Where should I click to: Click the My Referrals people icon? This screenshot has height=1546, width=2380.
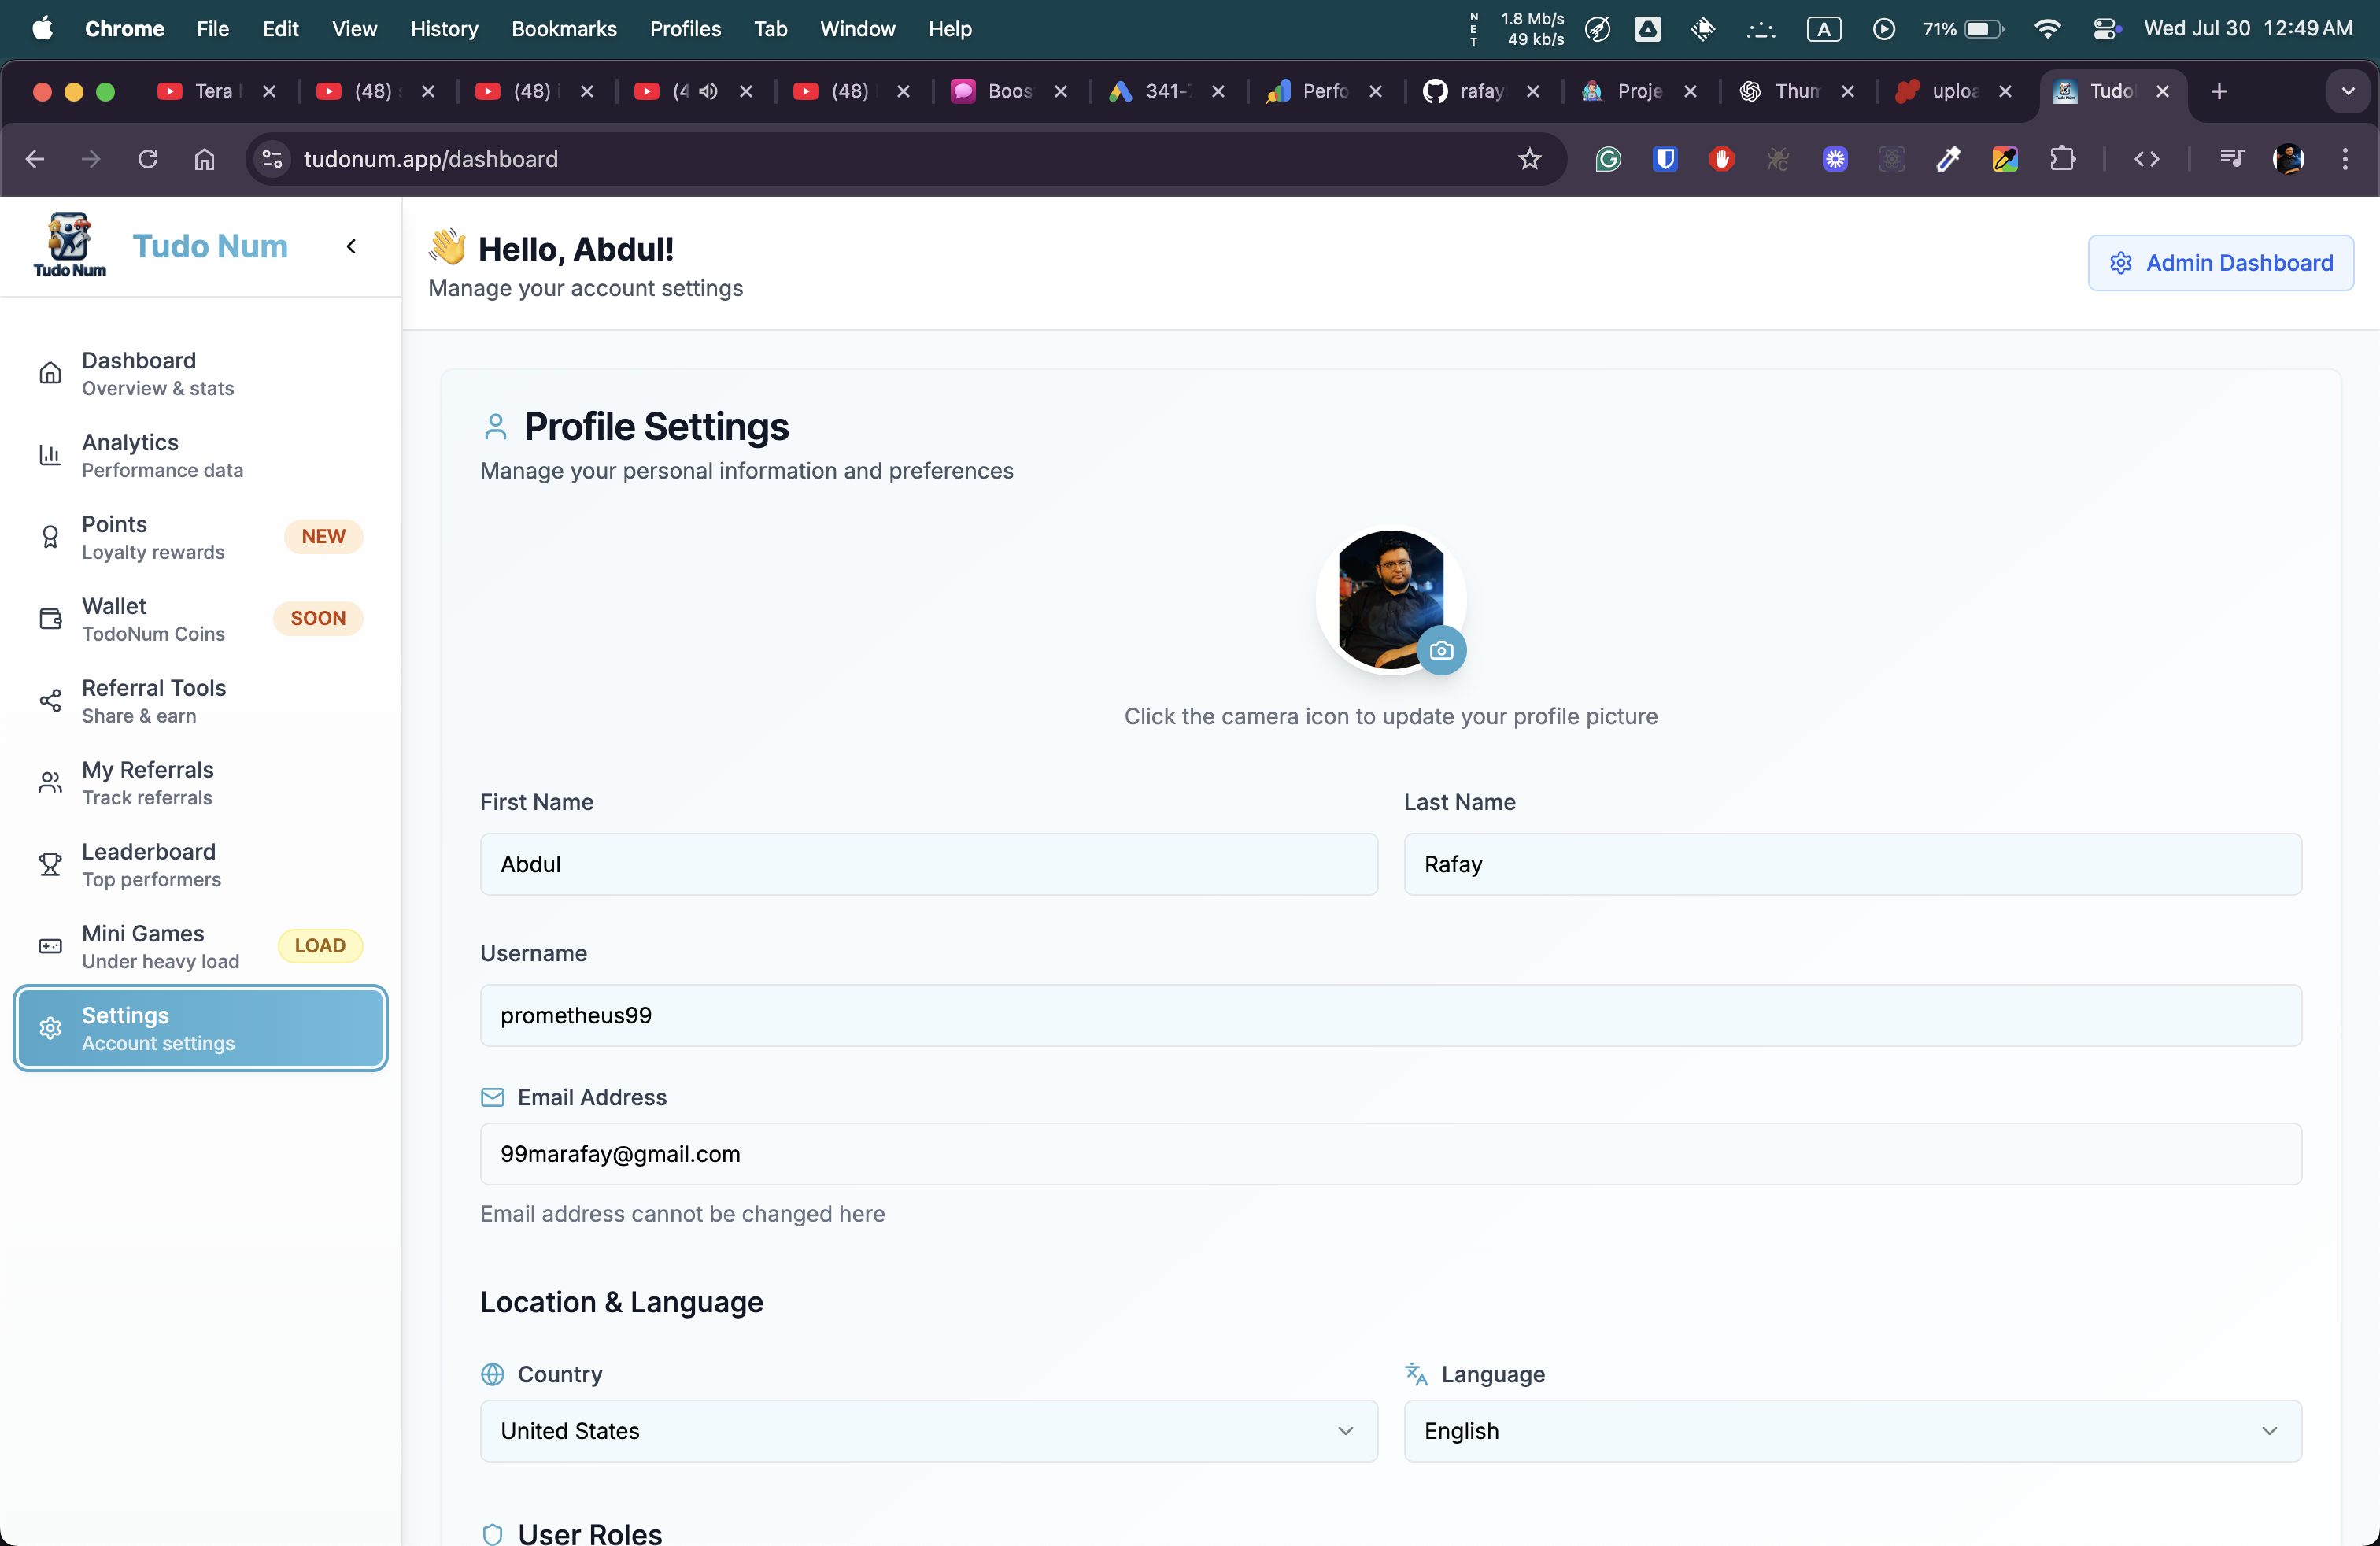point(50,783)
